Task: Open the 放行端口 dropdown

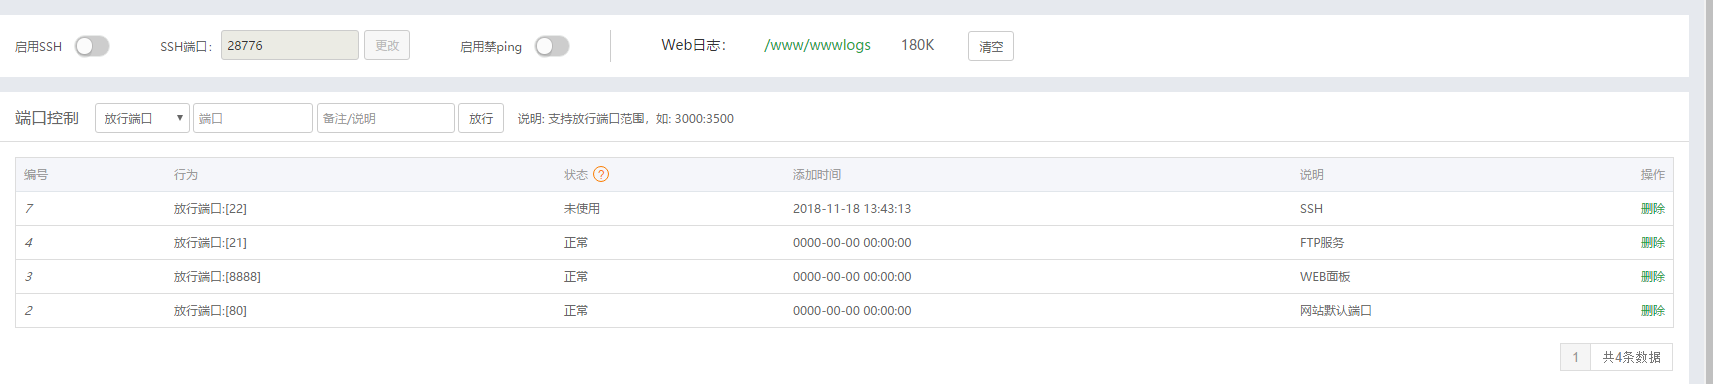Action: coord(142,118)
